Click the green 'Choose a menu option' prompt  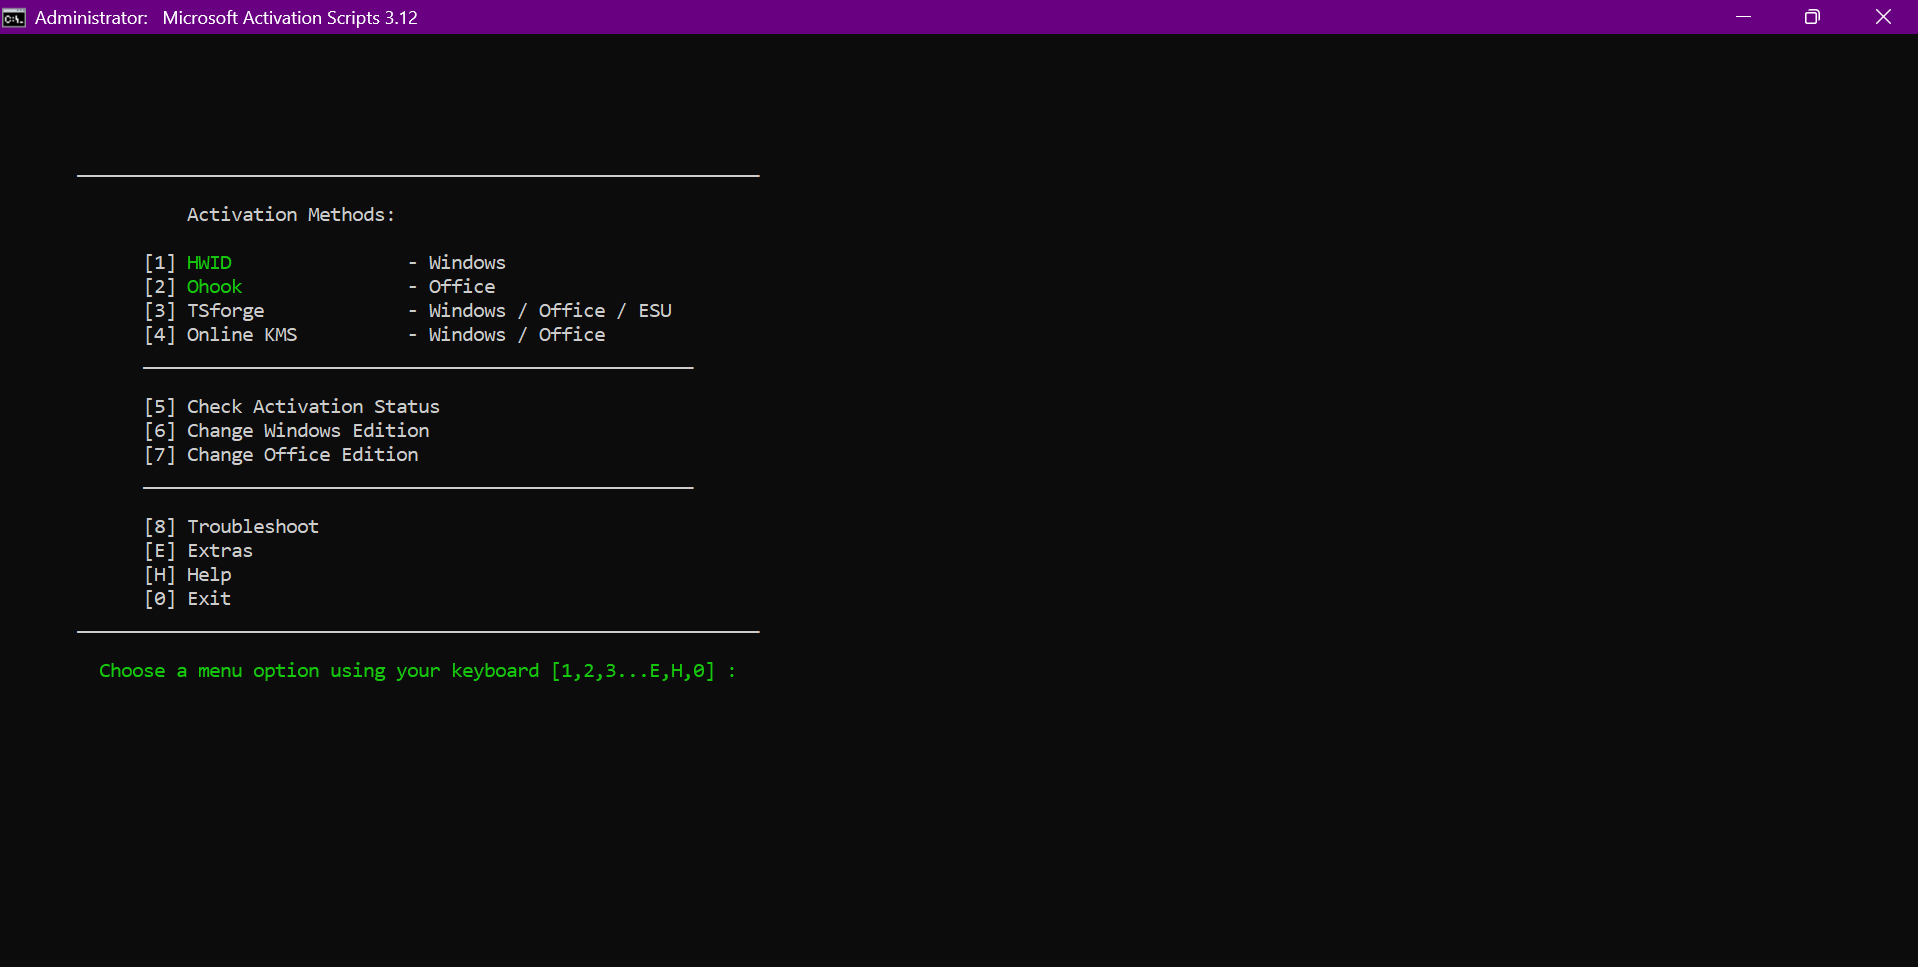417,671
